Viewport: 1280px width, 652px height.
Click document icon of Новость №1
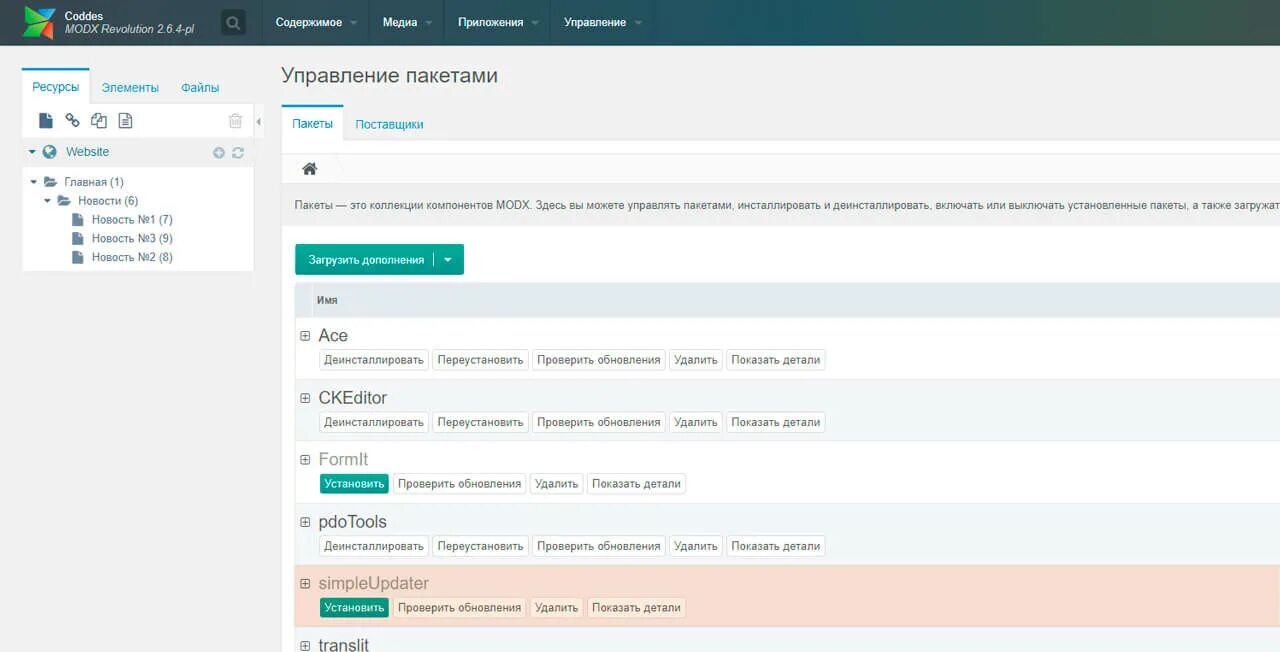[x=77, y=219]
